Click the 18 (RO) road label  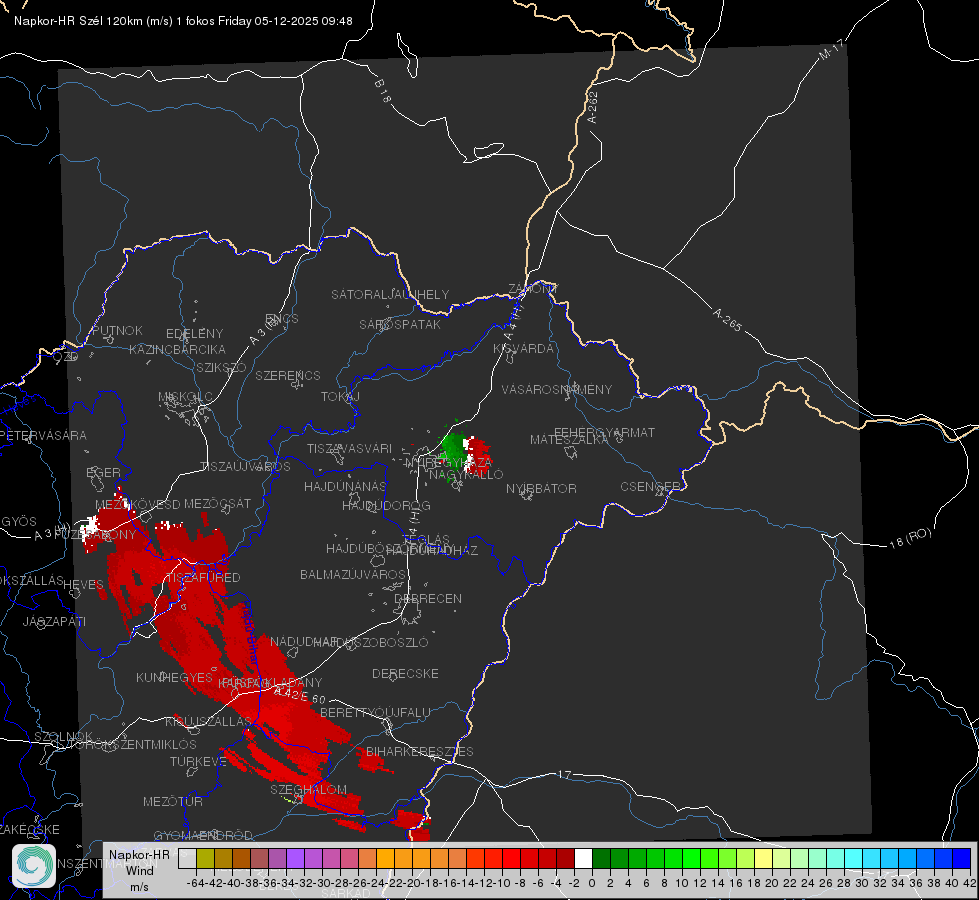click(910, 538)
